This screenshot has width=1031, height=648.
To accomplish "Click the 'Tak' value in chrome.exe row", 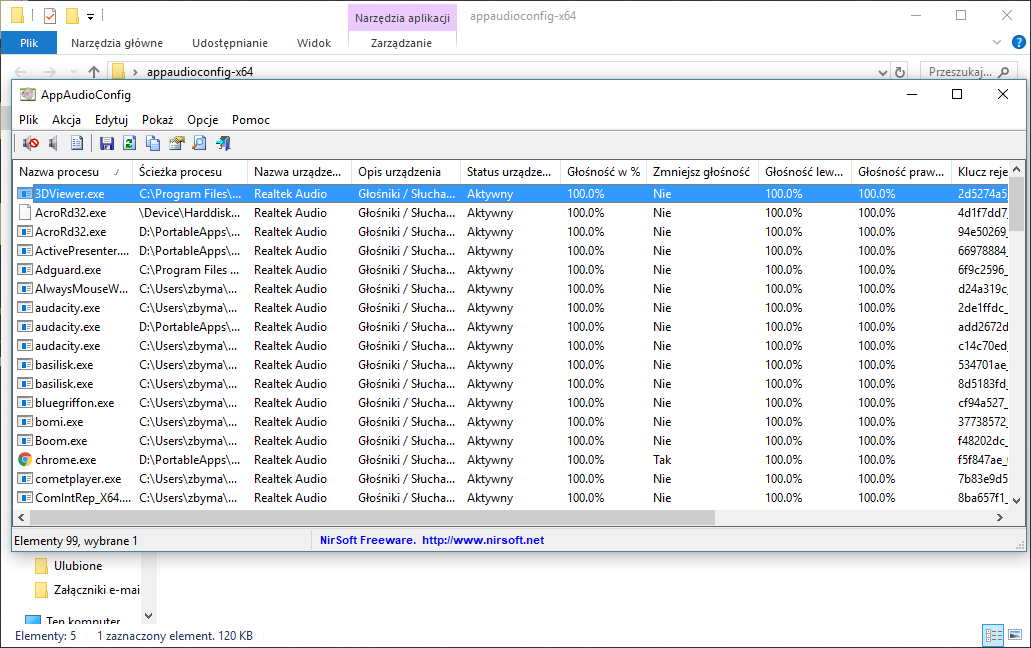I will click(662, 460).
